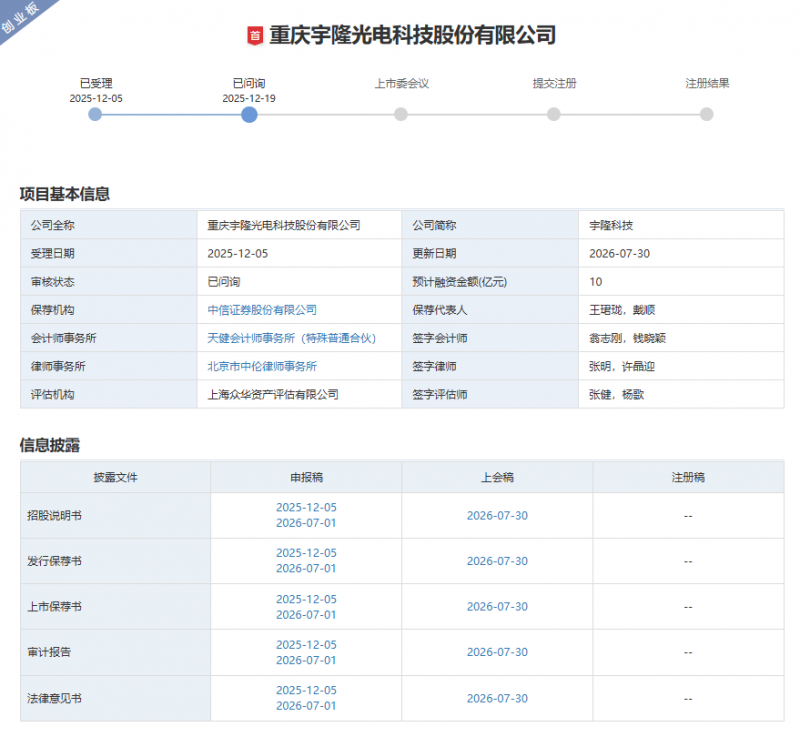Viewport: 800px width, 737px height.
Task: Open 发行保荐书 申报稿 dated 2025-12-05
Action: tap(306, 553)
